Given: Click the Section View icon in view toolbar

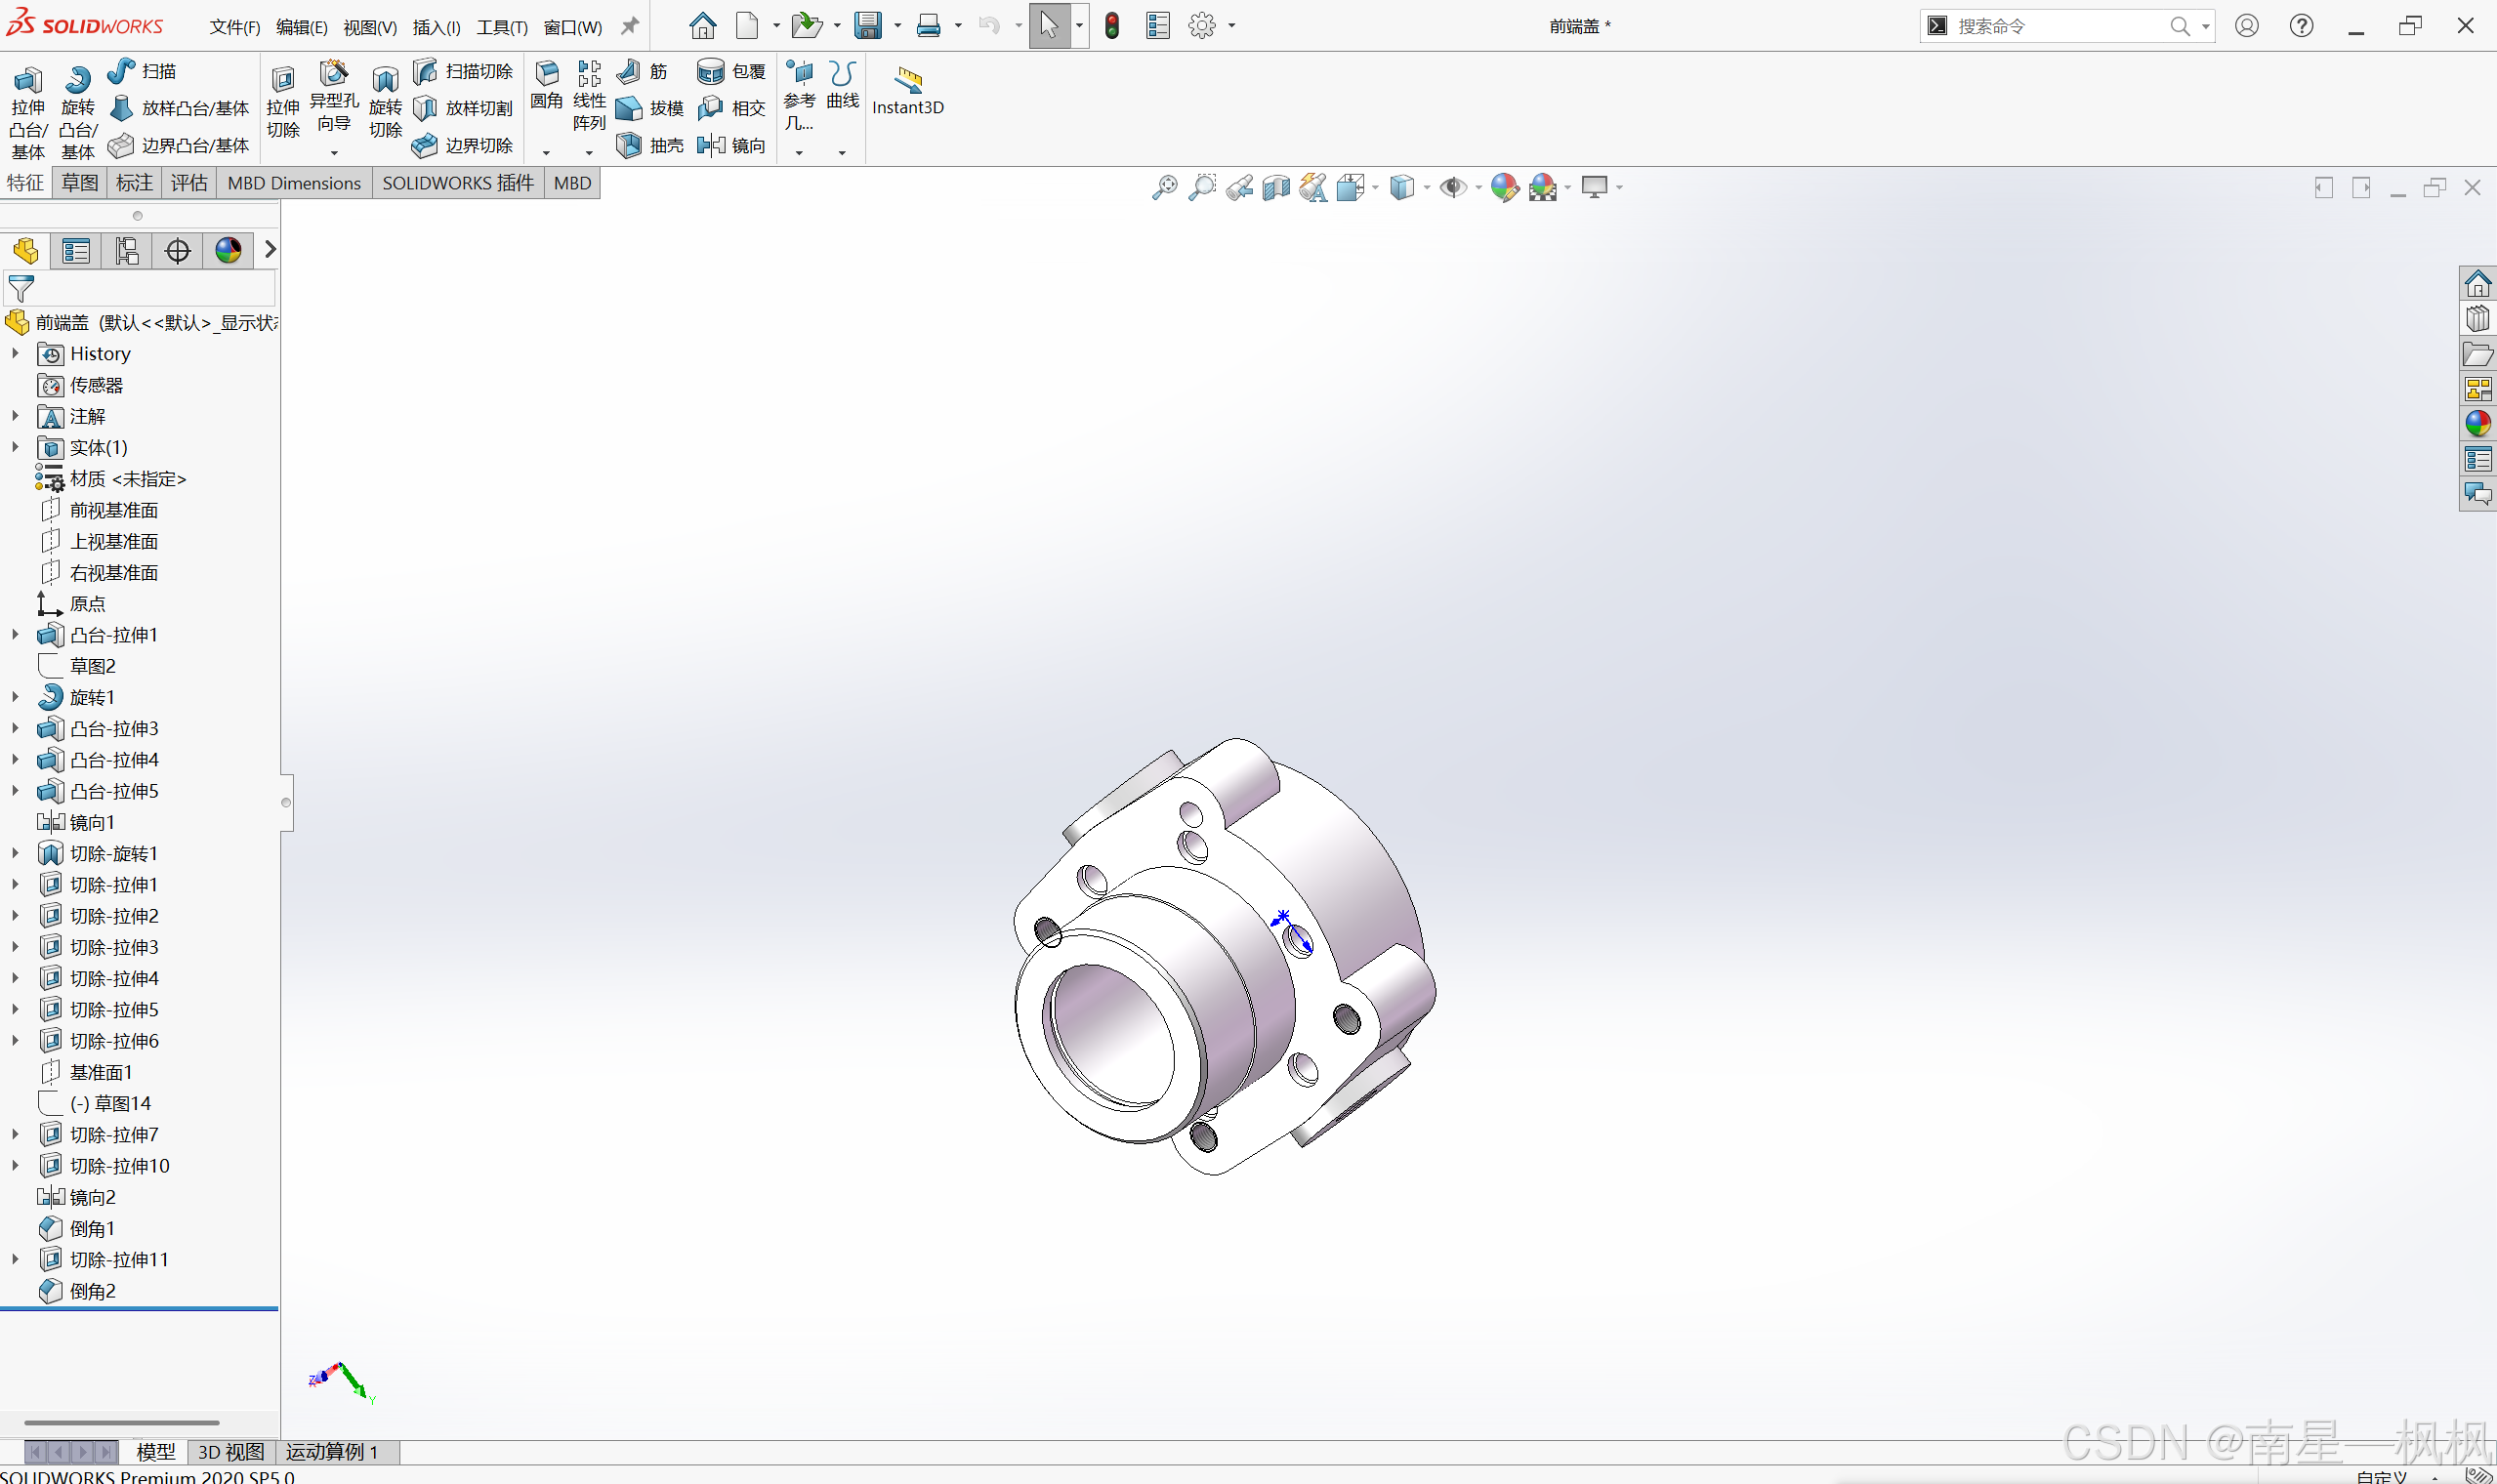Looking at the screenshot, I should pyautogui.click(x=1276, y=187).
